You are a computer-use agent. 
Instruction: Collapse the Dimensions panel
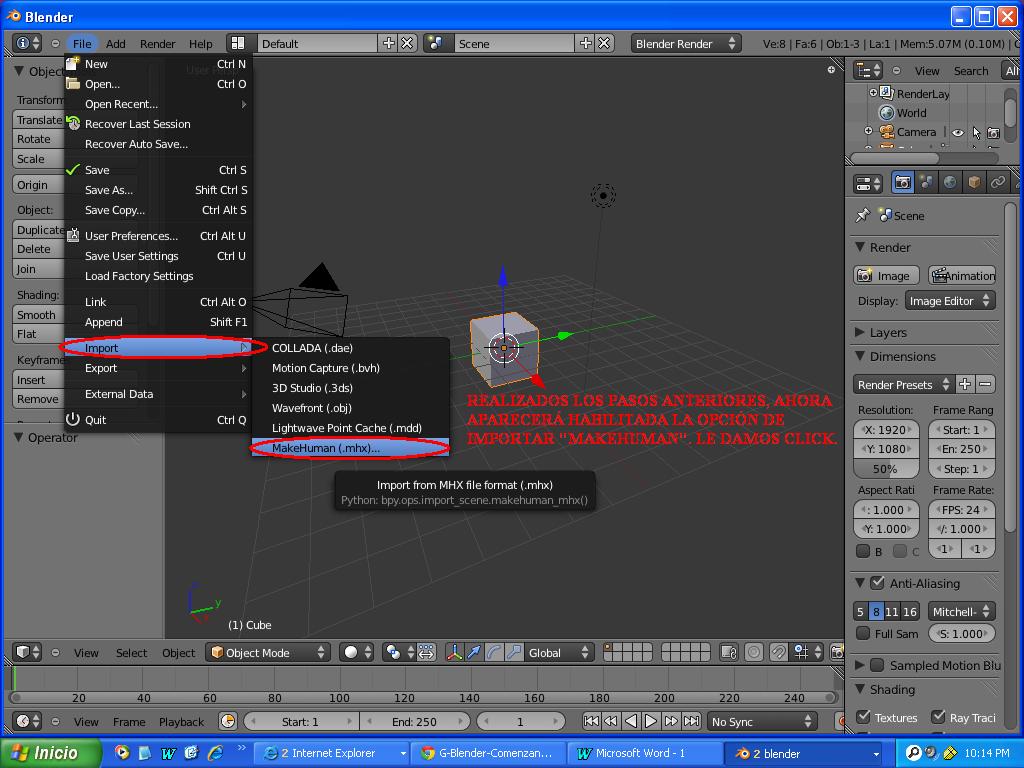click(860, 356)
